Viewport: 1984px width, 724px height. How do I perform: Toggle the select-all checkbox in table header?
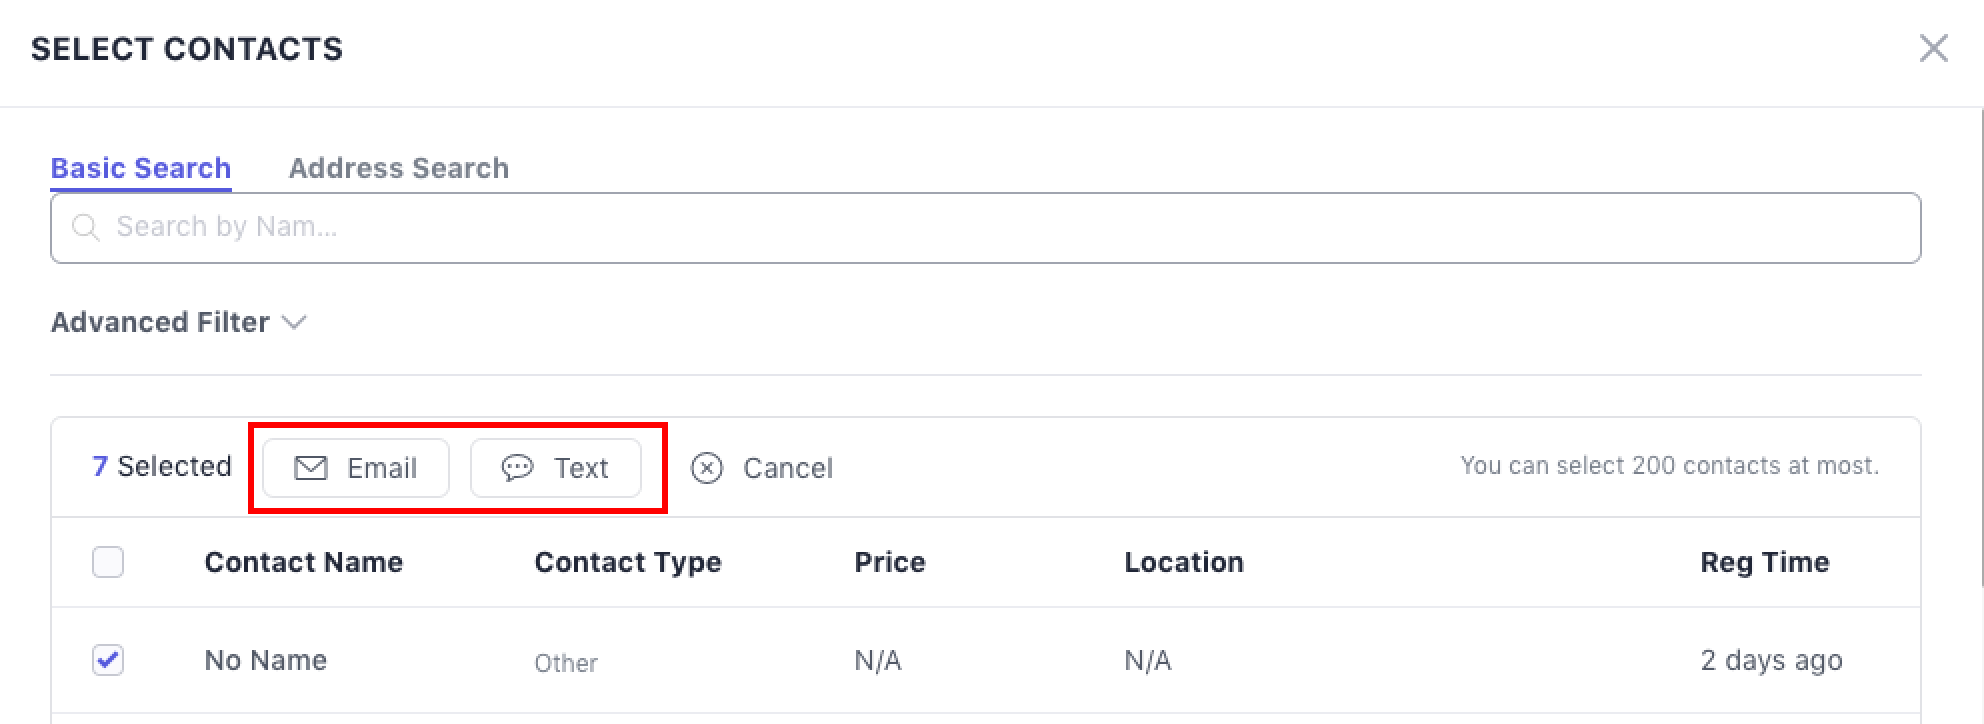click(x=108, y=562)
